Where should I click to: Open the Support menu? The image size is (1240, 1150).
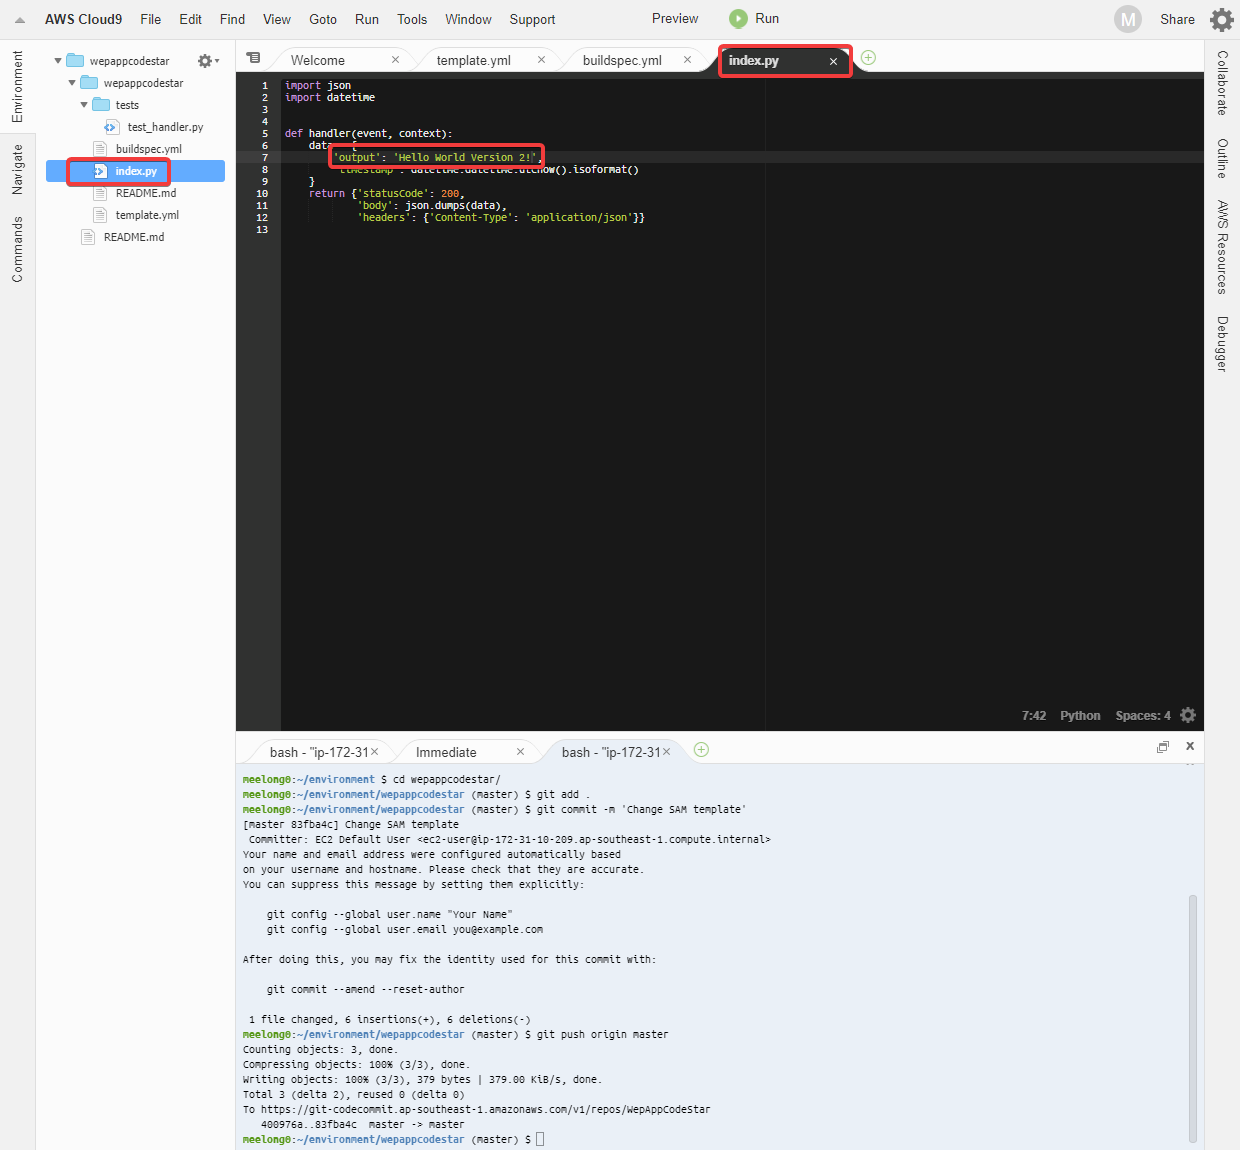coord(532,19)
